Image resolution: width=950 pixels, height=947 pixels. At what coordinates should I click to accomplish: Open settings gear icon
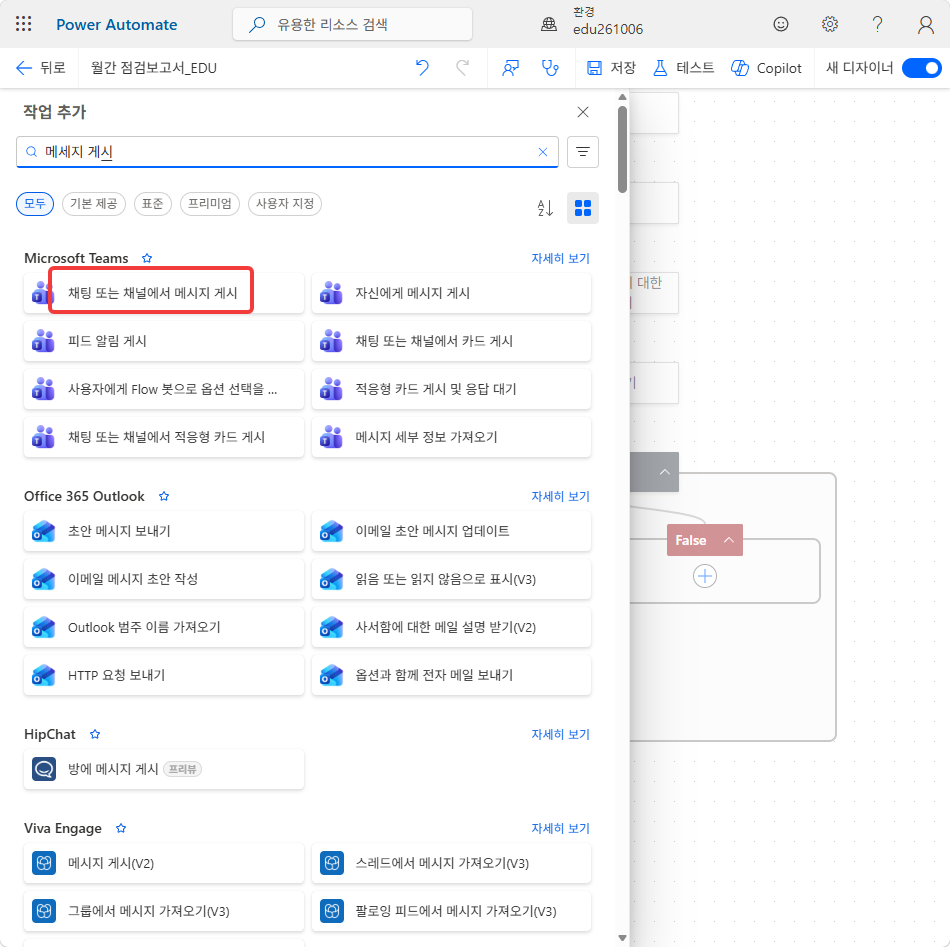click(x=829, y=24)
